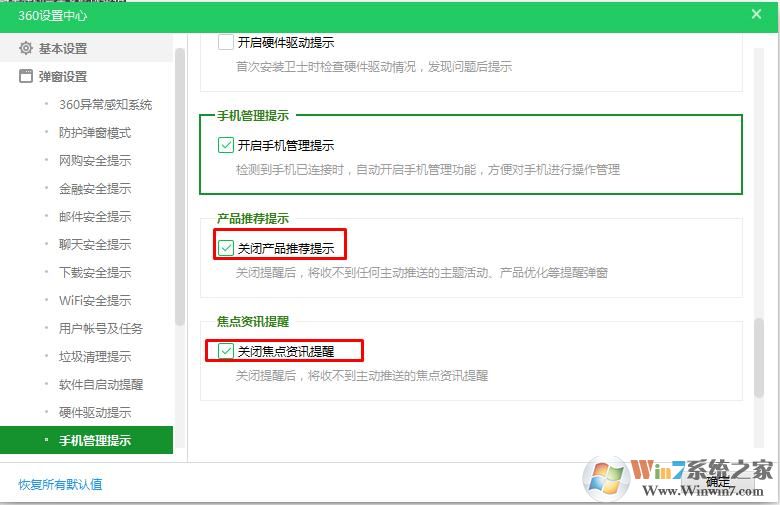Click description mentioning 主题活动、产品优化
Viewport: 780px width, 505px height.
422,273
